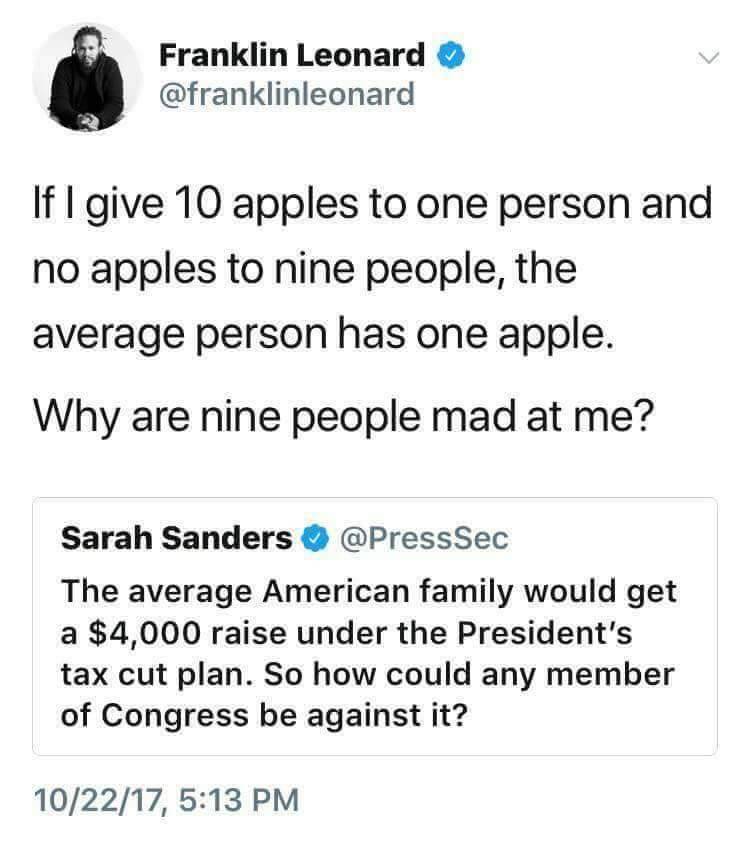Click the Sarah Sanders name in quoted tweet
The image size is (750, 844).
coord(176,538)
